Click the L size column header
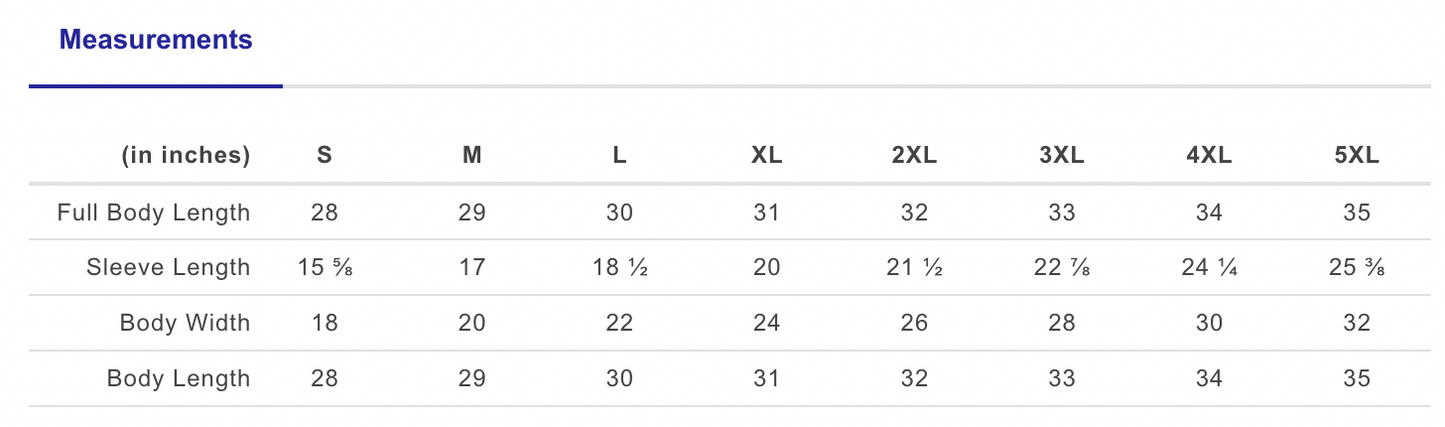Screen dimensions: 1445x427 tap(620, 156)
